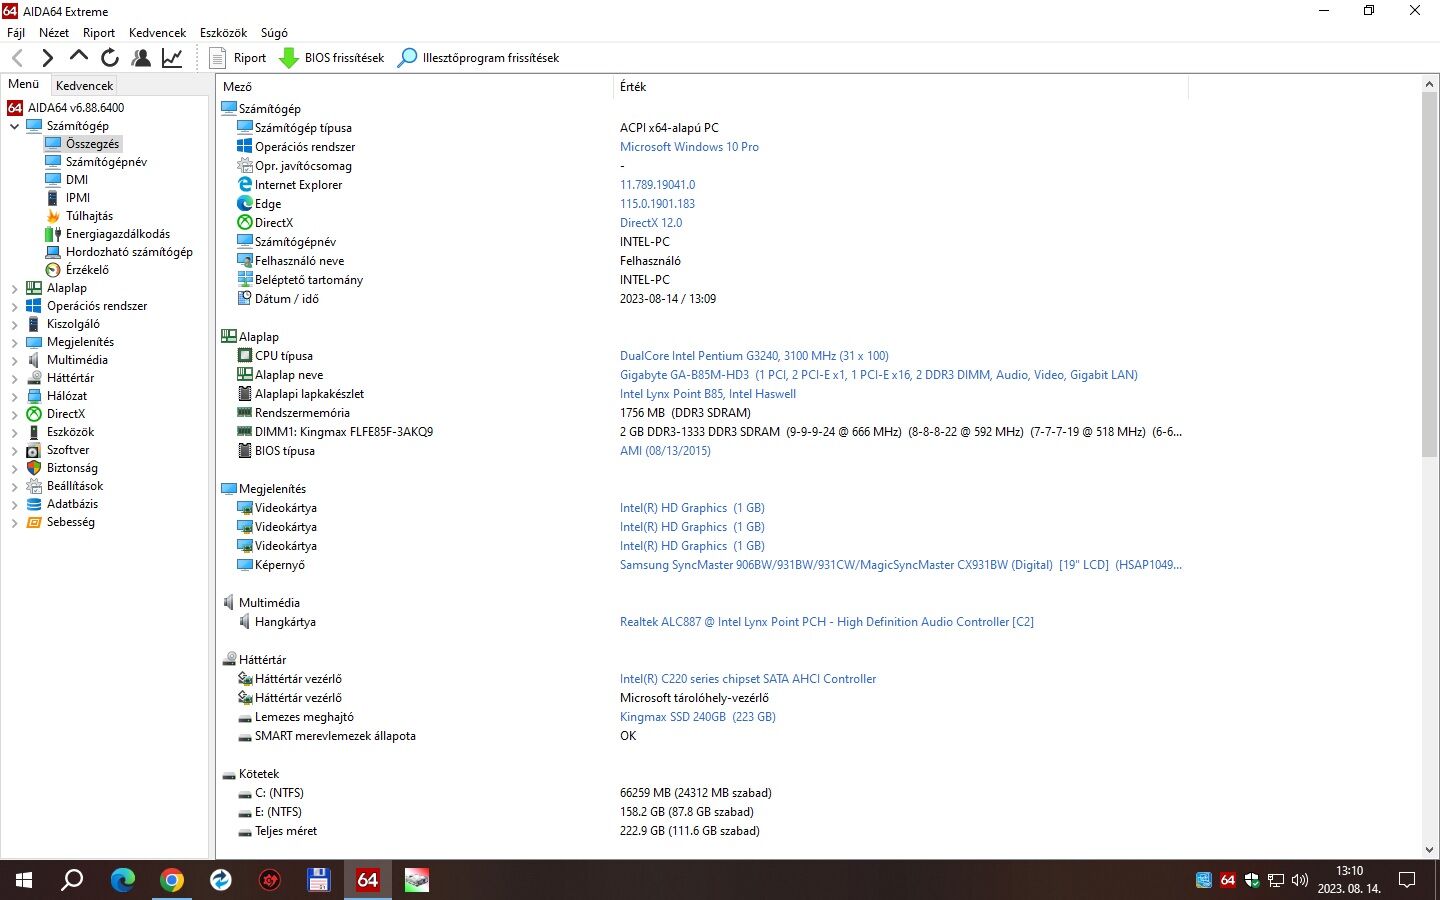Expand the Operációs rendszer tree node

tap(14, 306)
